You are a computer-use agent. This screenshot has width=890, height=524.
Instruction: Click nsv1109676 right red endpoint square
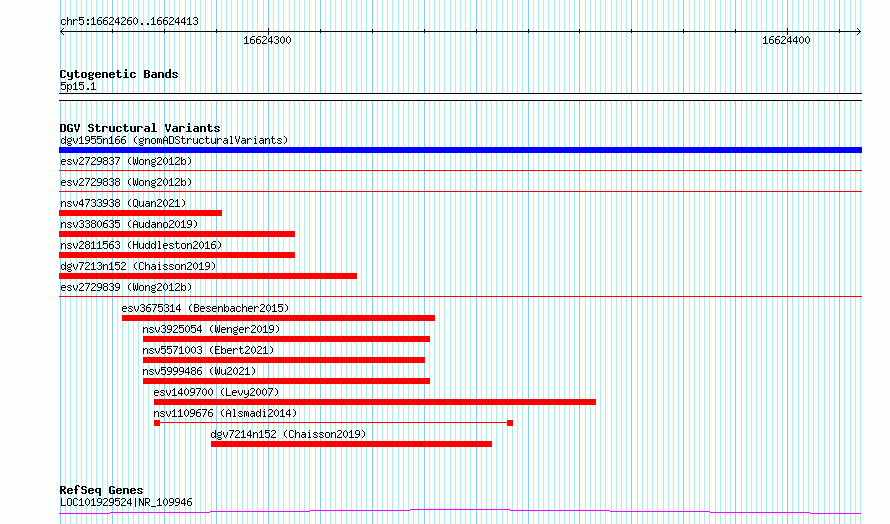510,423
